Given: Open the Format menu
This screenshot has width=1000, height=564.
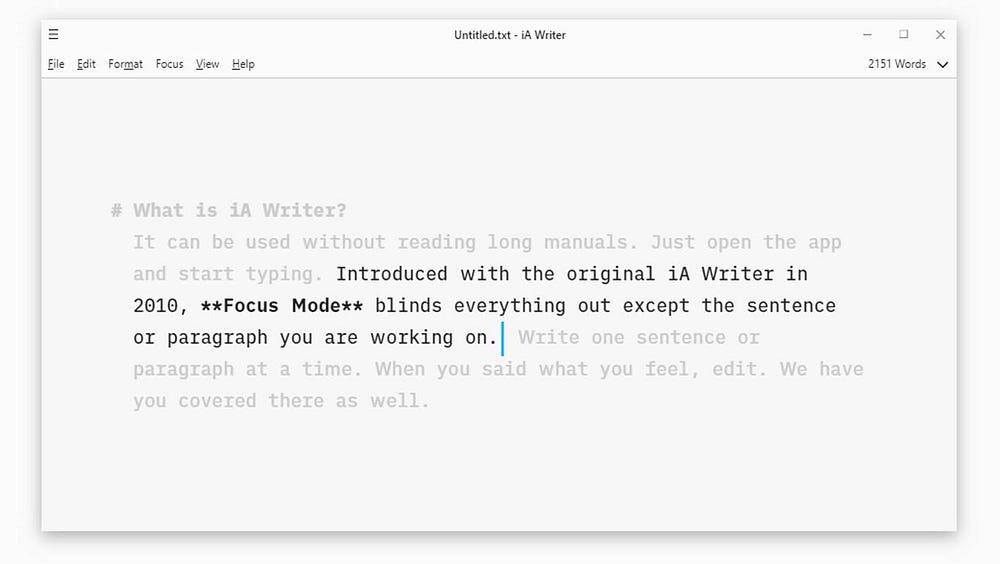Looking at the screenshot, I should point(125,64).
